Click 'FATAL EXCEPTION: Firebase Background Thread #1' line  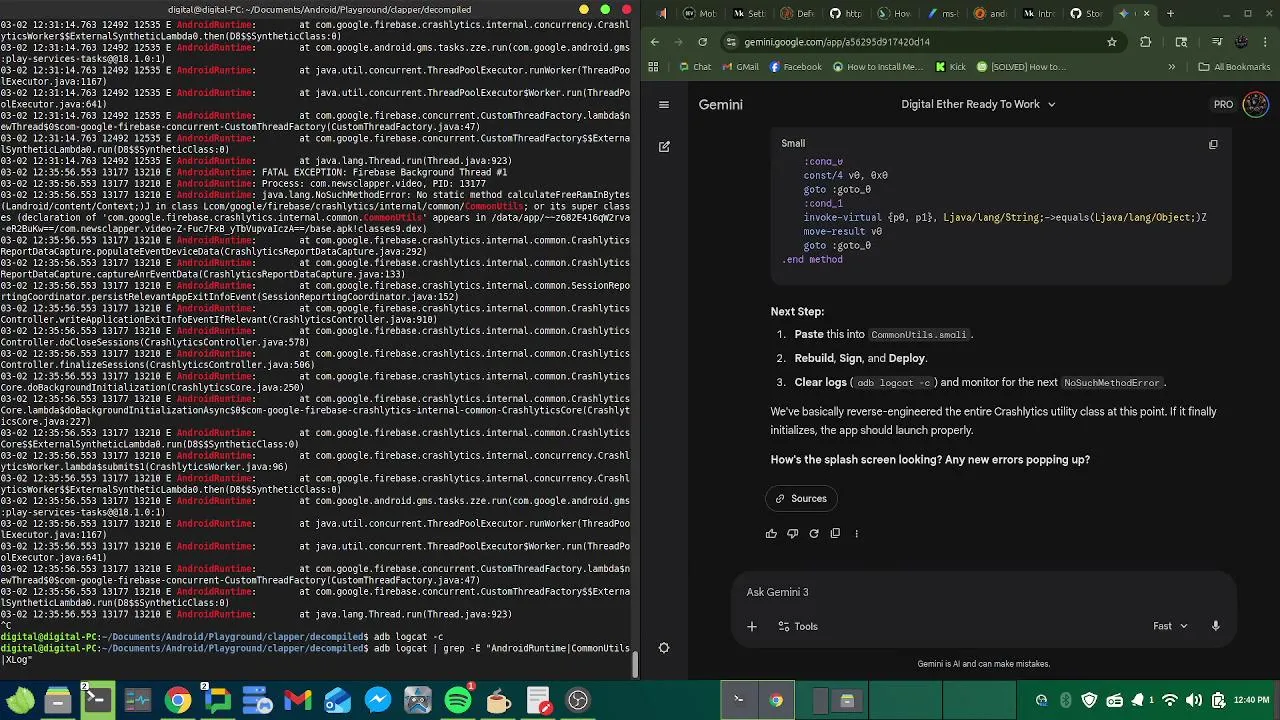(x=384, y=172)
